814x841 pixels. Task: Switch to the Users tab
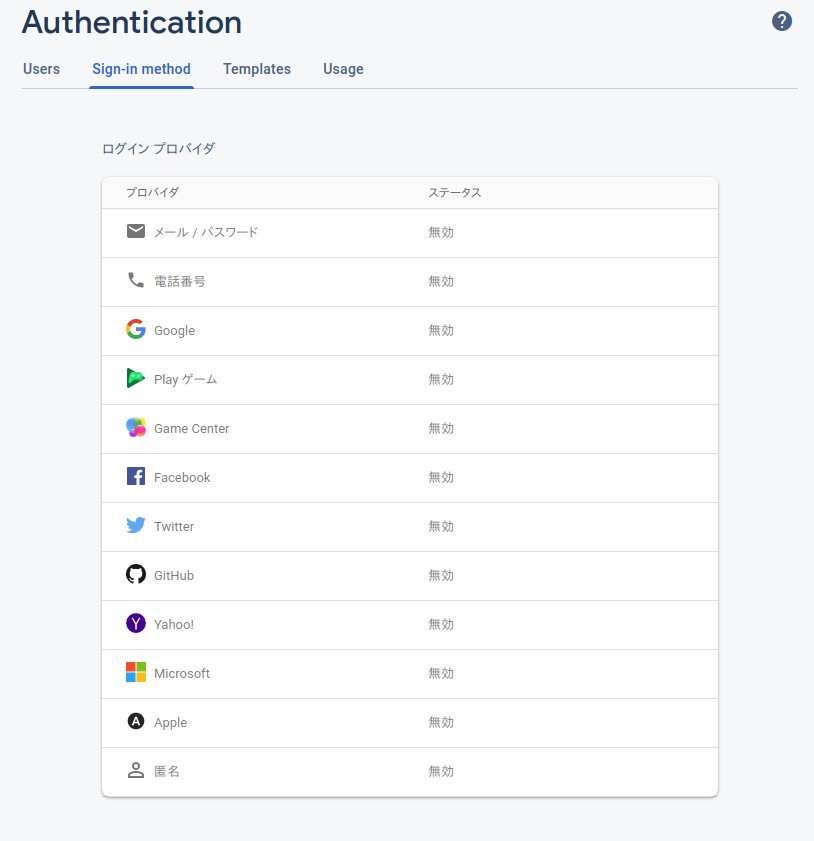[x=41, y=69]
